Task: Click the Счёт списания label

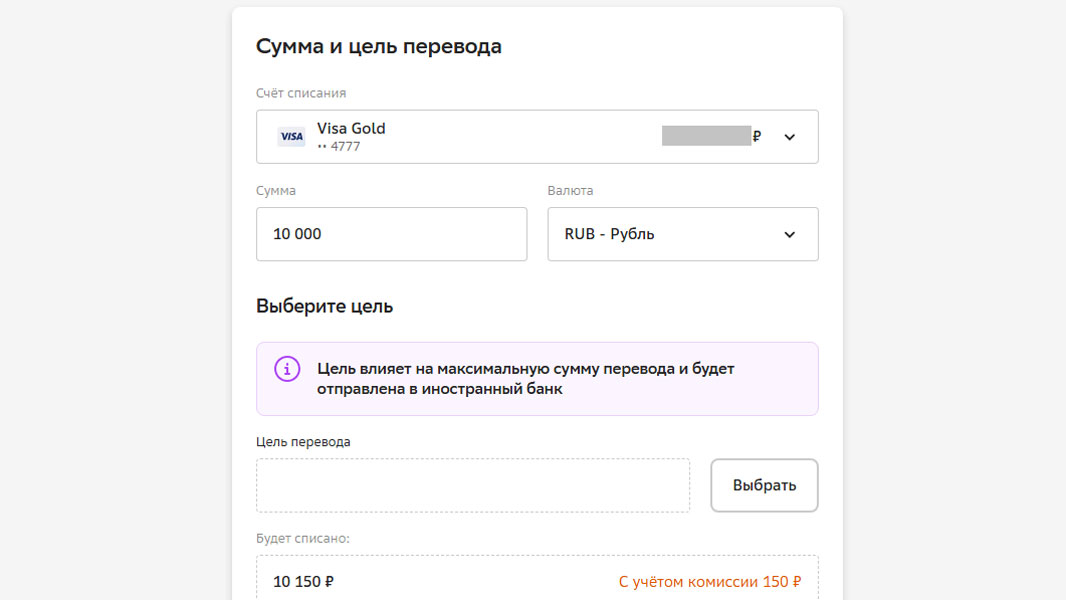Action: coord(301,93)
